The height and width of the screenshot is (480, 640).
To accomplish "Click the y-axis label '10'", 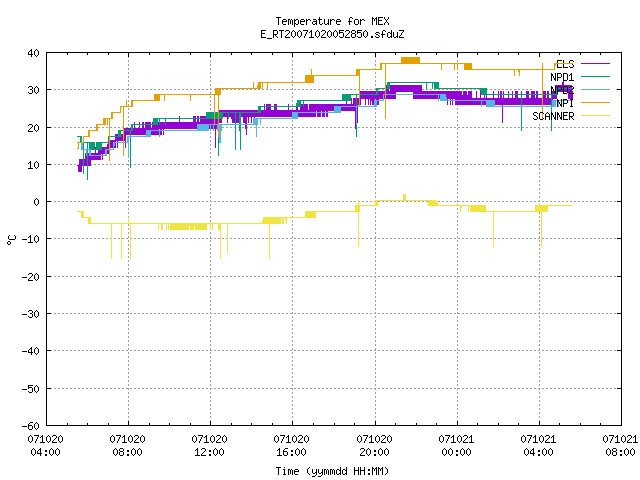I will 33,165.
